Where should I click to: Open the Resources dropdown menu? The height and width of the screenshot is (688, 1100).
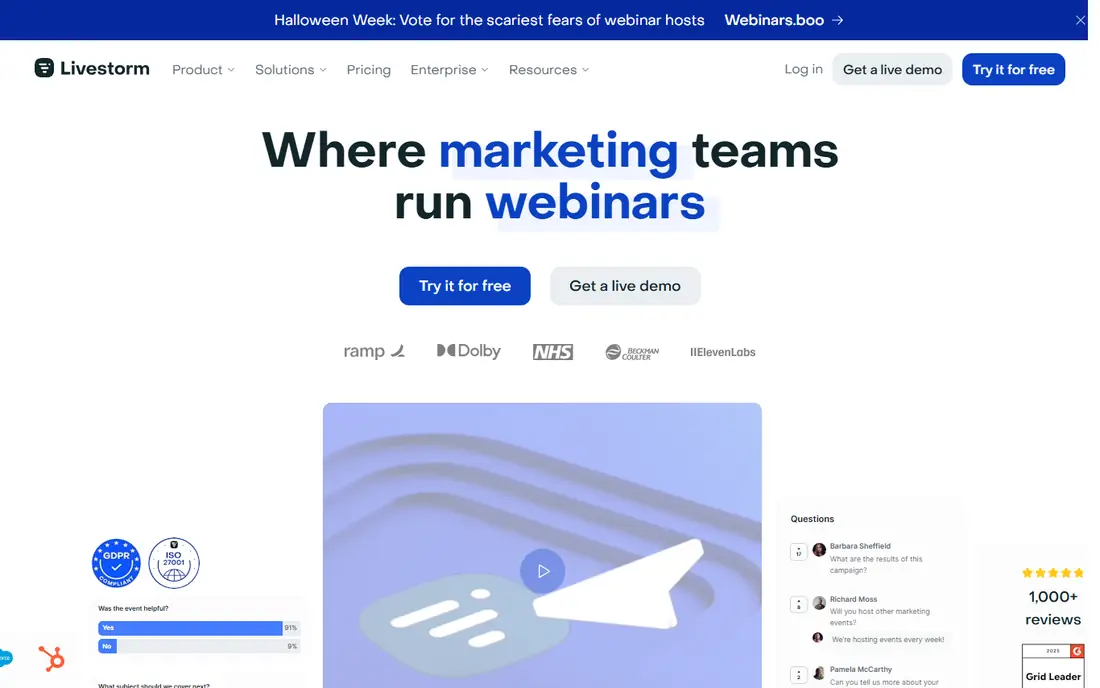coord(549,69)
